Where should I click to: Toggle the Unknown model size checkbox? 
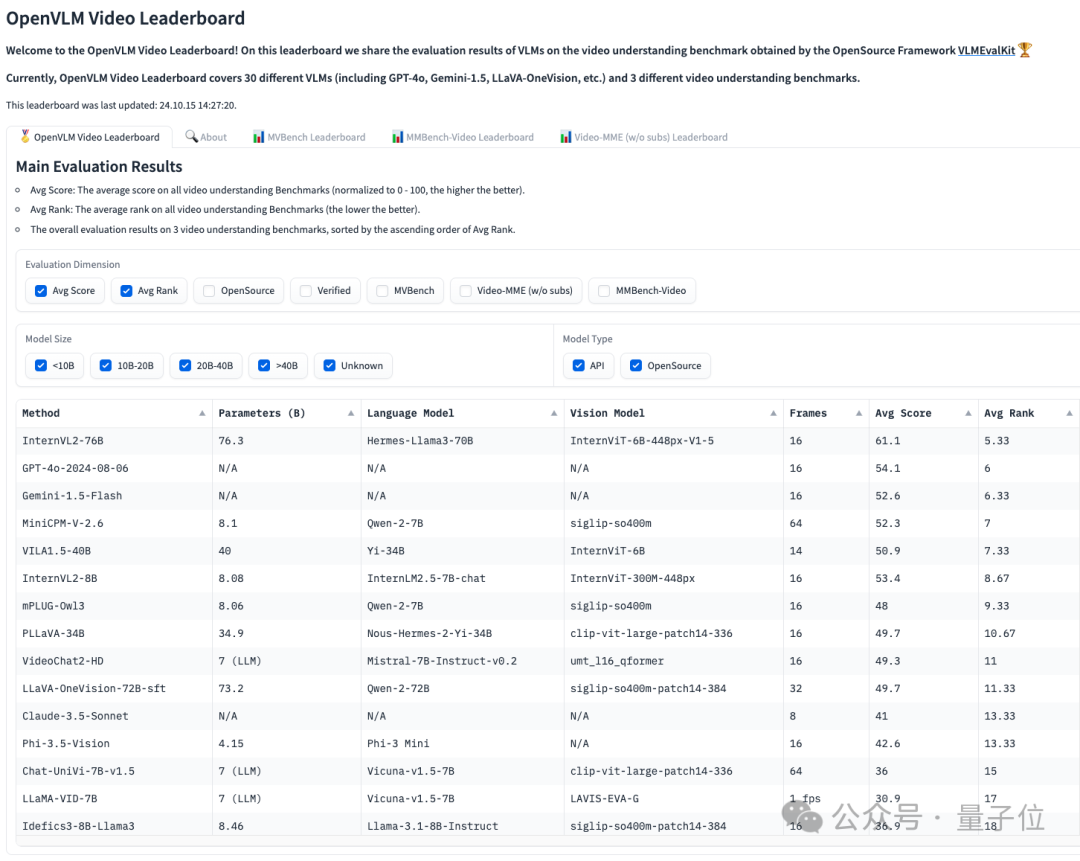click(x=329, y=366)
